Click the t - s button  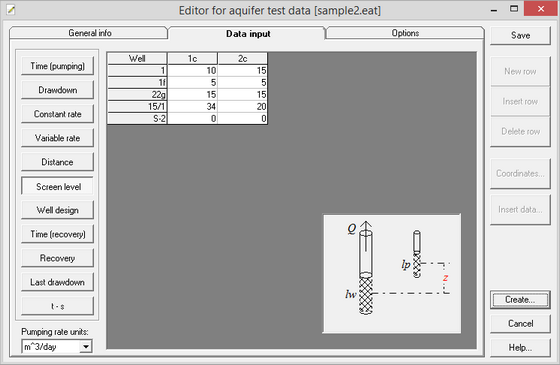(57, 306)
